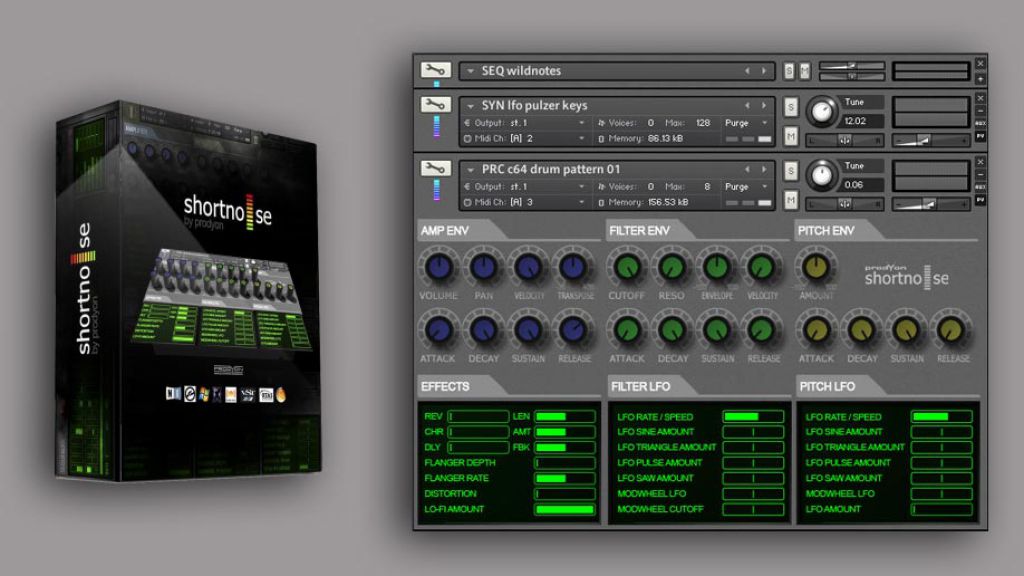Viewport: 1024px width, 576px height.
Task: Go to previous preset for SYN lfo pulzer keys
Action: point(748,105)
